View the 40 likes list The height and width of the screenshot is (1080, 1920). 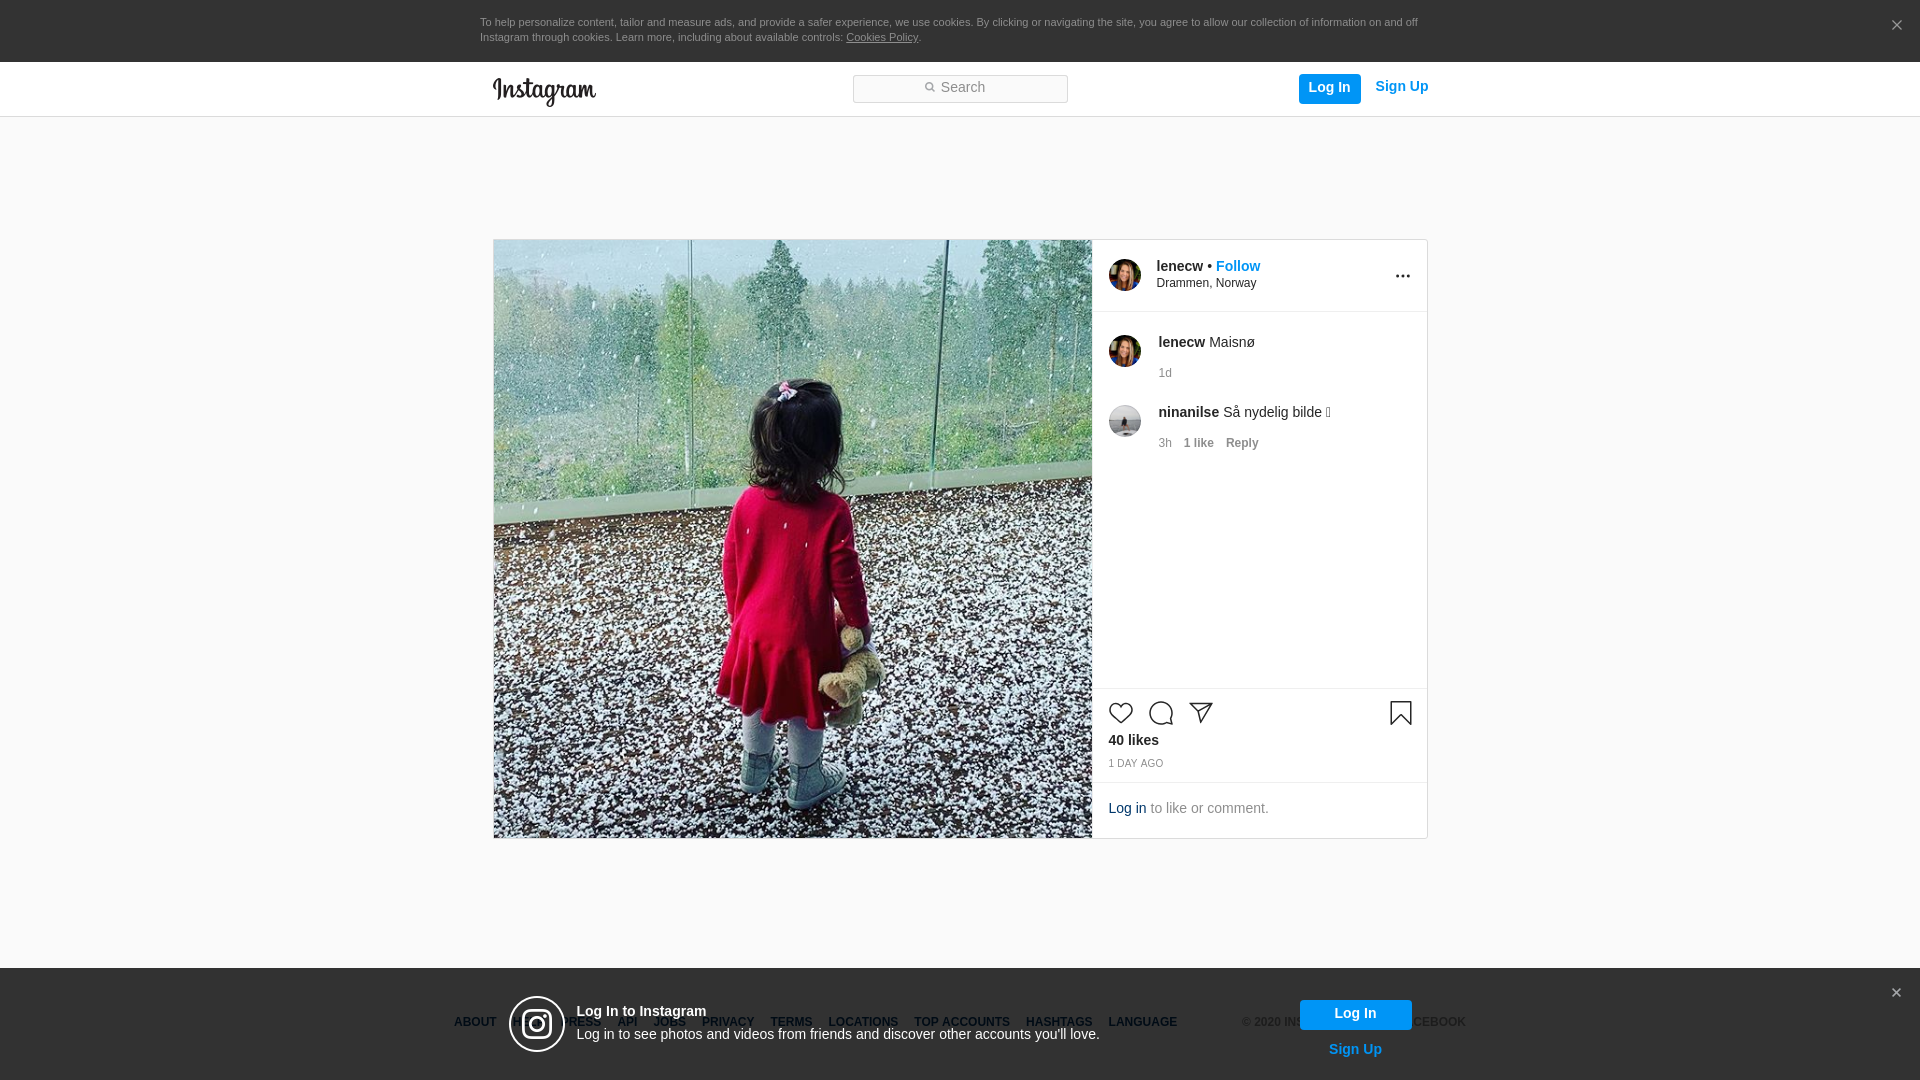1133,740
